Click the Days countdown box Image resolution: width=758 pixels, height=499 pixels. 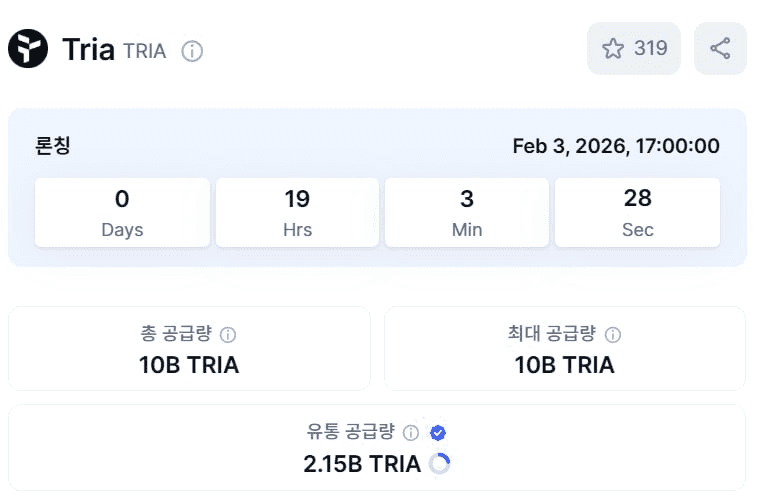point(122,212)
